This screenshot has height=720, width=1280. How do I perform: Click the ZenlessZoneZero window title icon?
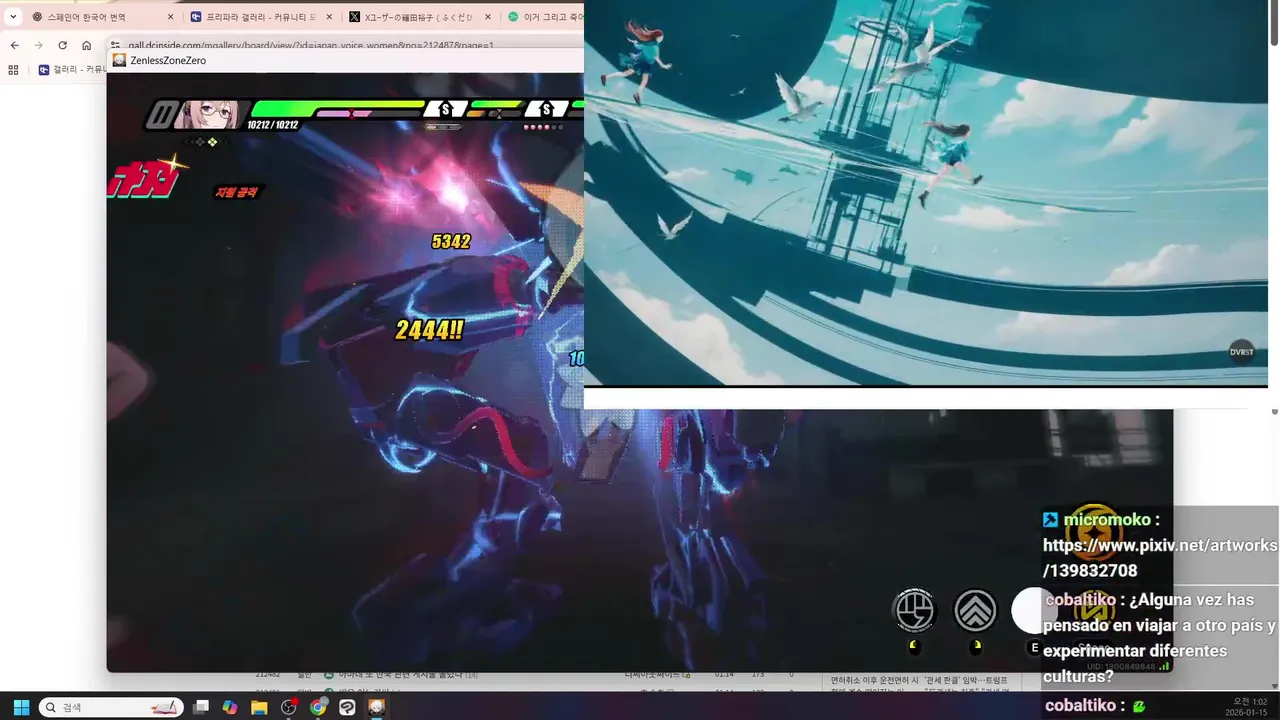[119, 61]
